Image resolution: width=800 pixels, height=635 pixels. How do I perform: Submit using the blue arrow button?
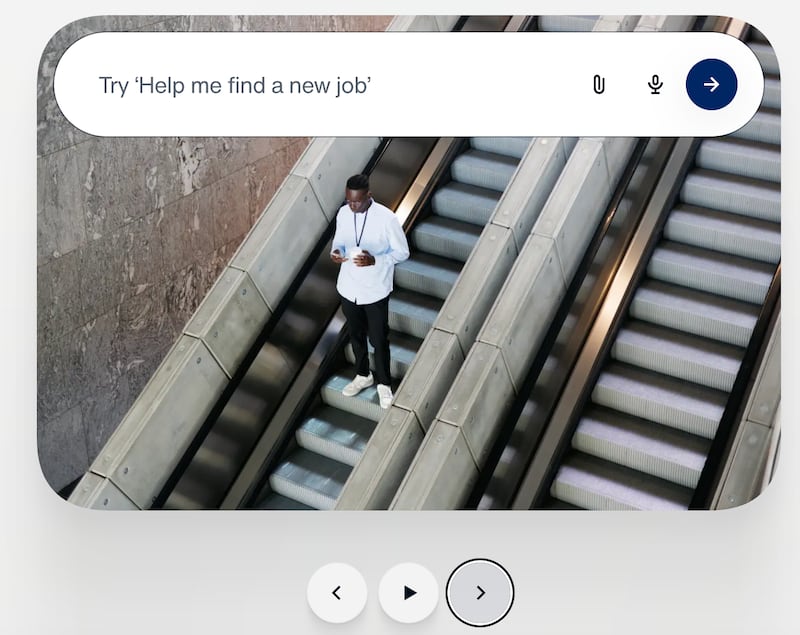click(x=711, y=84)
